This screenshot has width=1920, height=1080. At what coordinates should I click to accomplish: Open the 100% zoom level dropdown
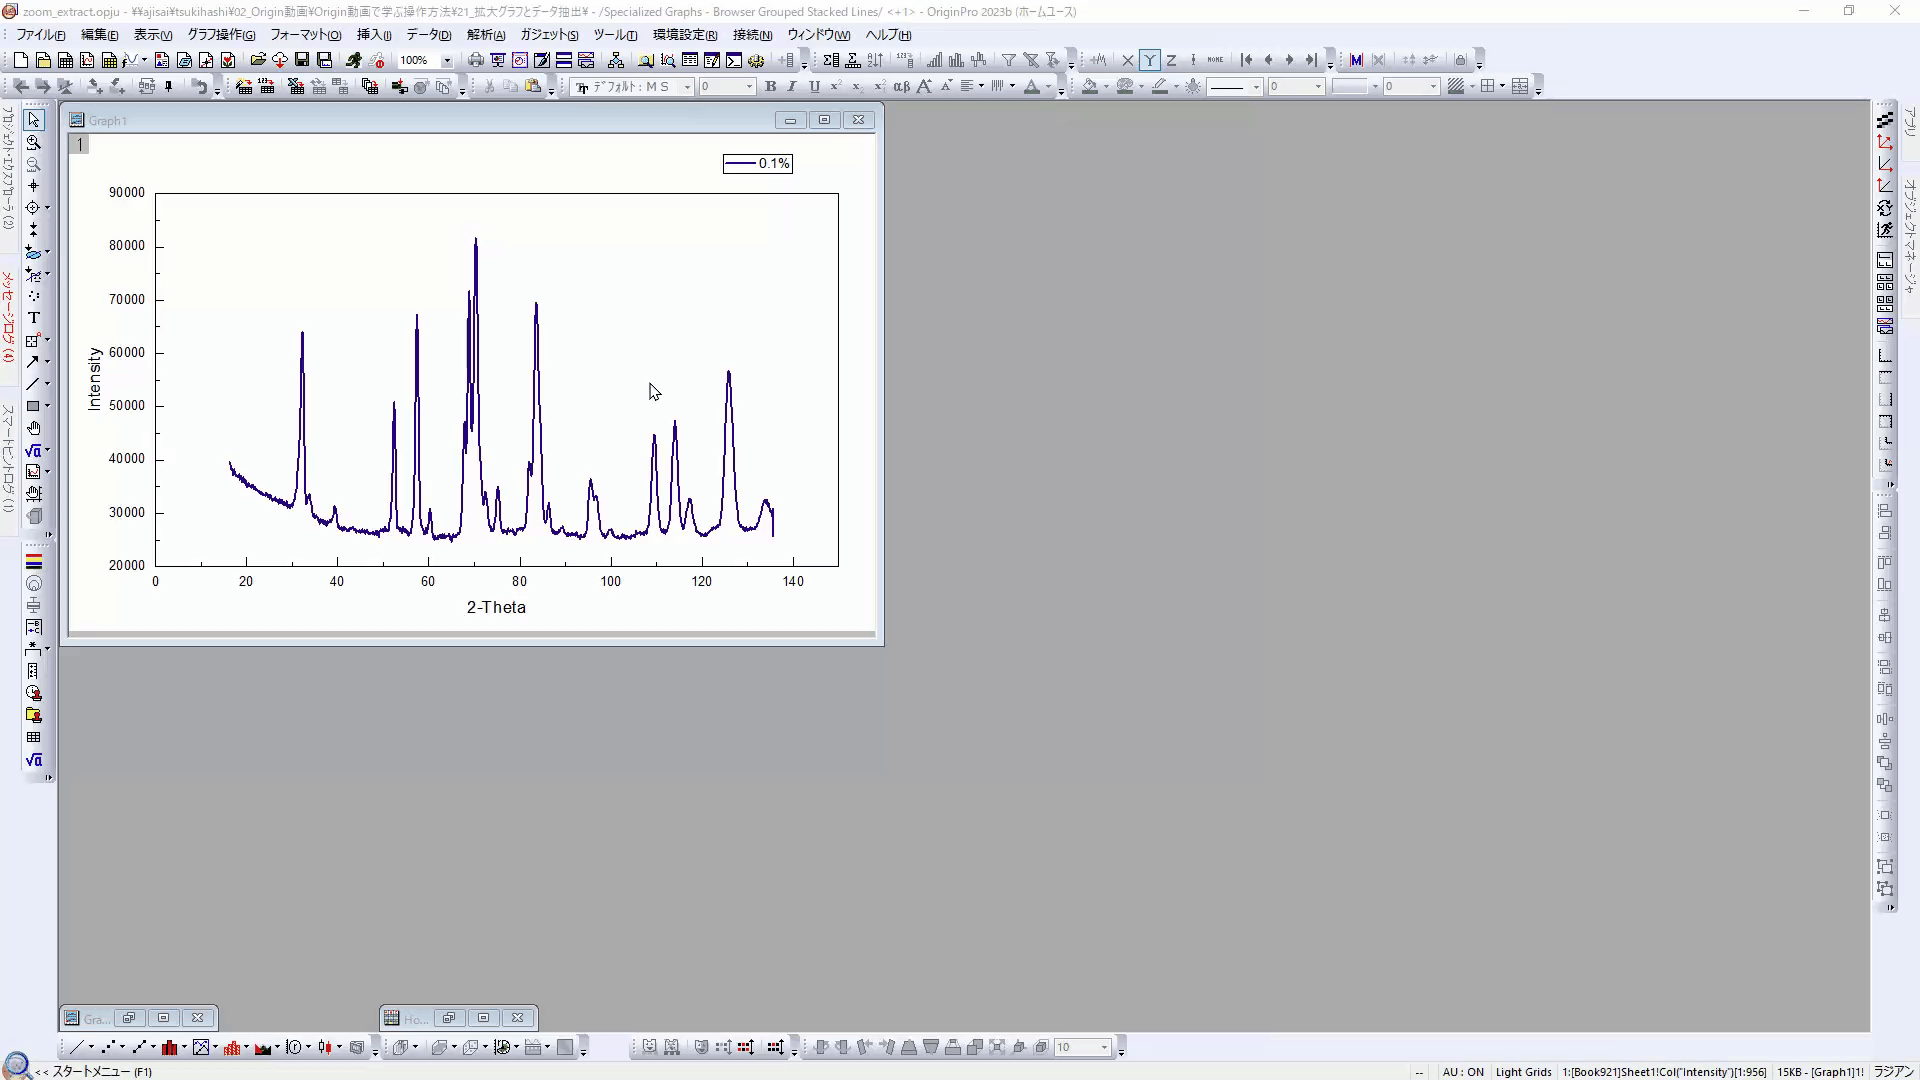click(447, 61)
